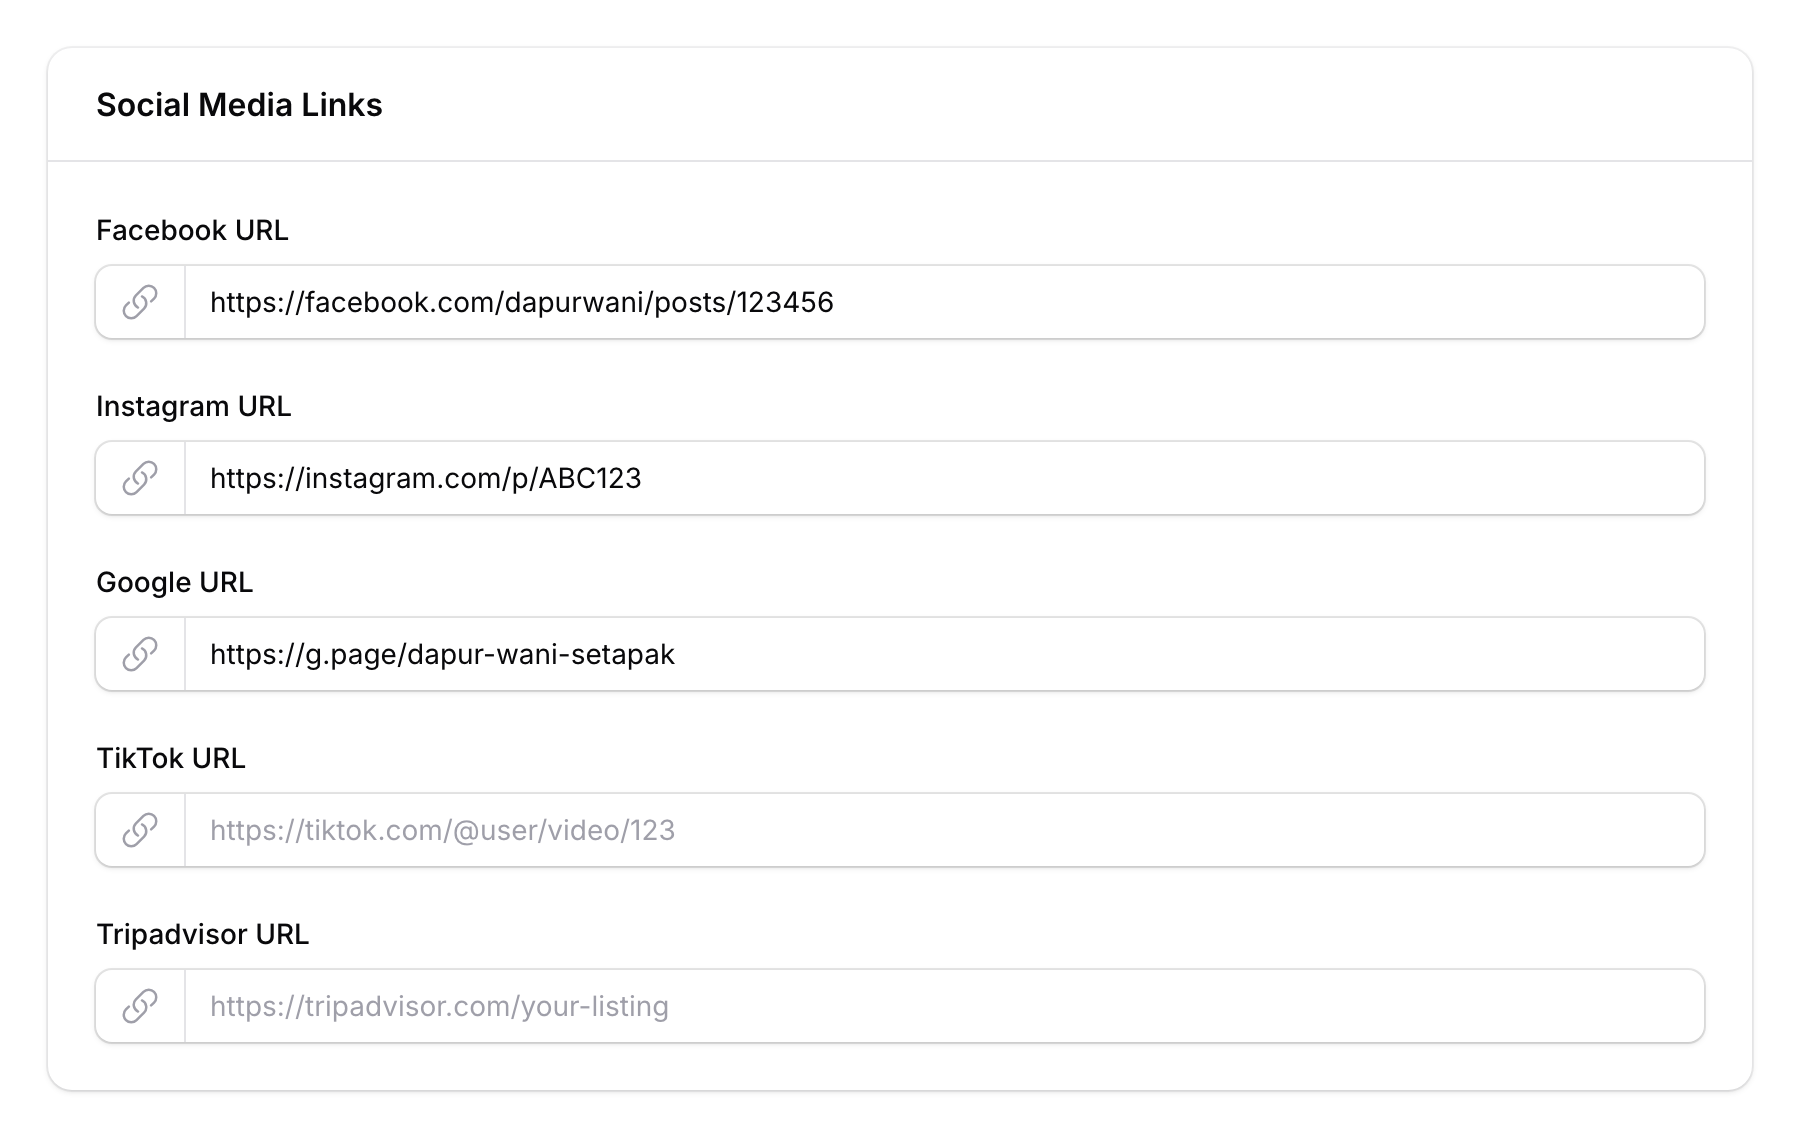Click the link icon beside TikTok URL field
Screen dimensions: 1800x1138
tap(139, 830)
